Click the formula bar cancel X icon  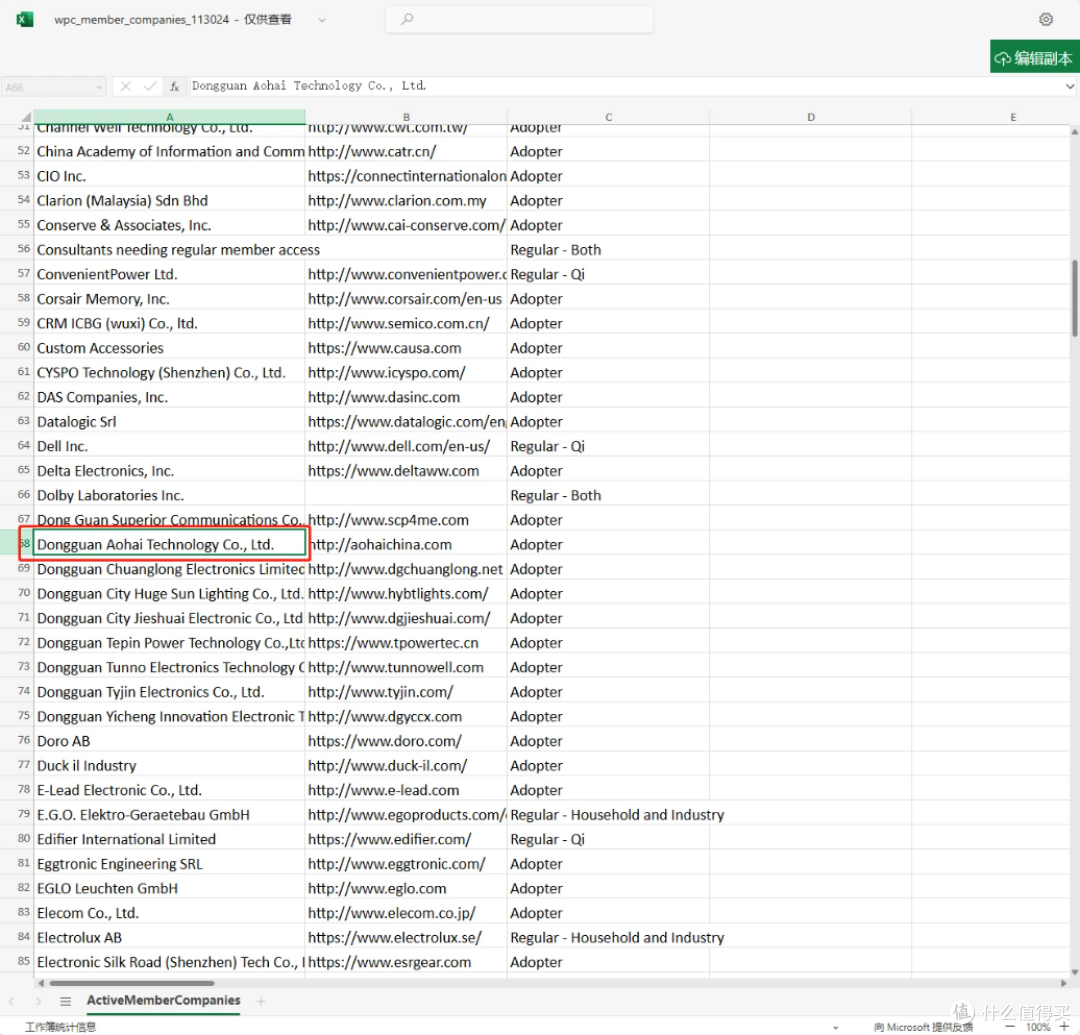pos(125,86)
